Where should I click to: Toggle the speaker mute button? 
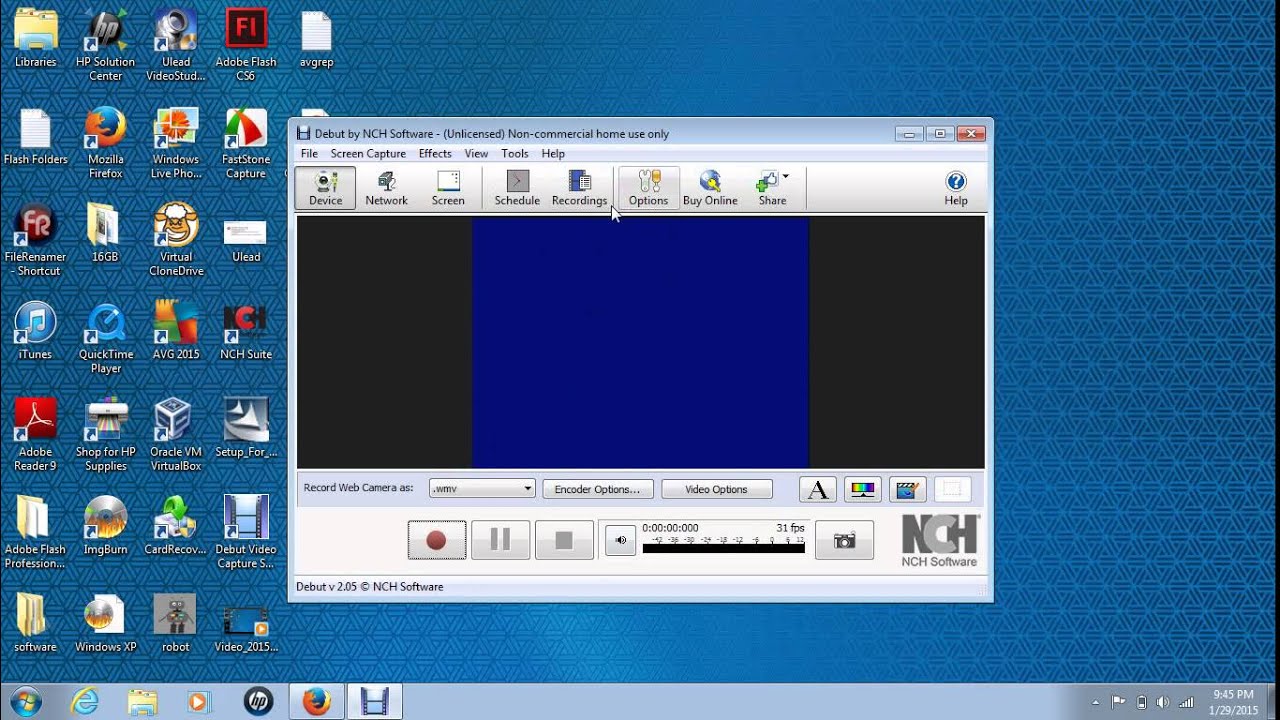(620, 540)
